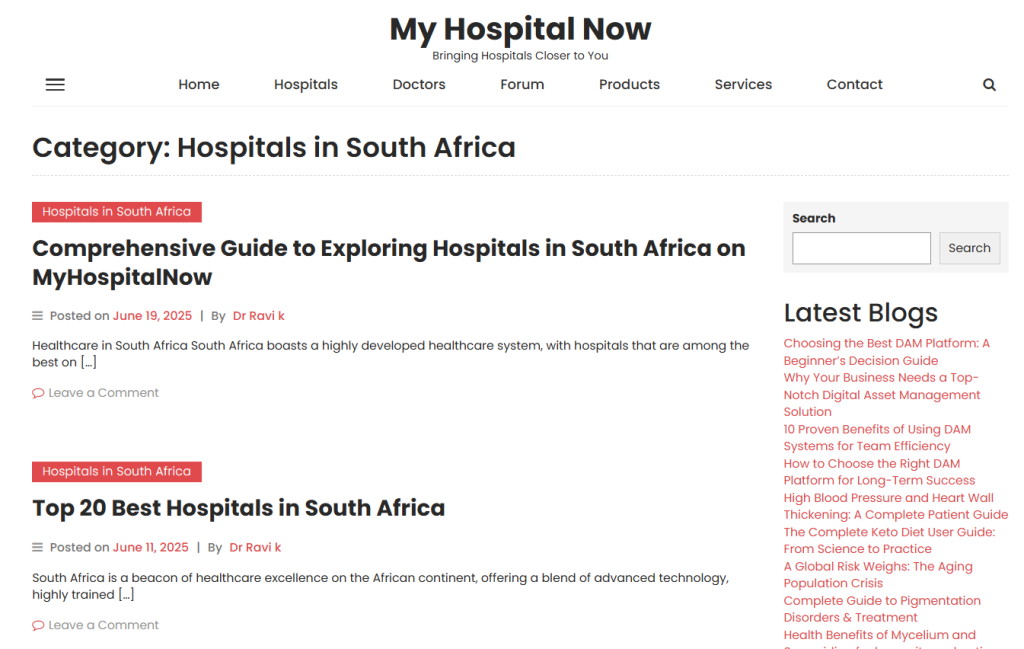
Task: Click the sidebar Search button
Action: click(x=969, y=248)
